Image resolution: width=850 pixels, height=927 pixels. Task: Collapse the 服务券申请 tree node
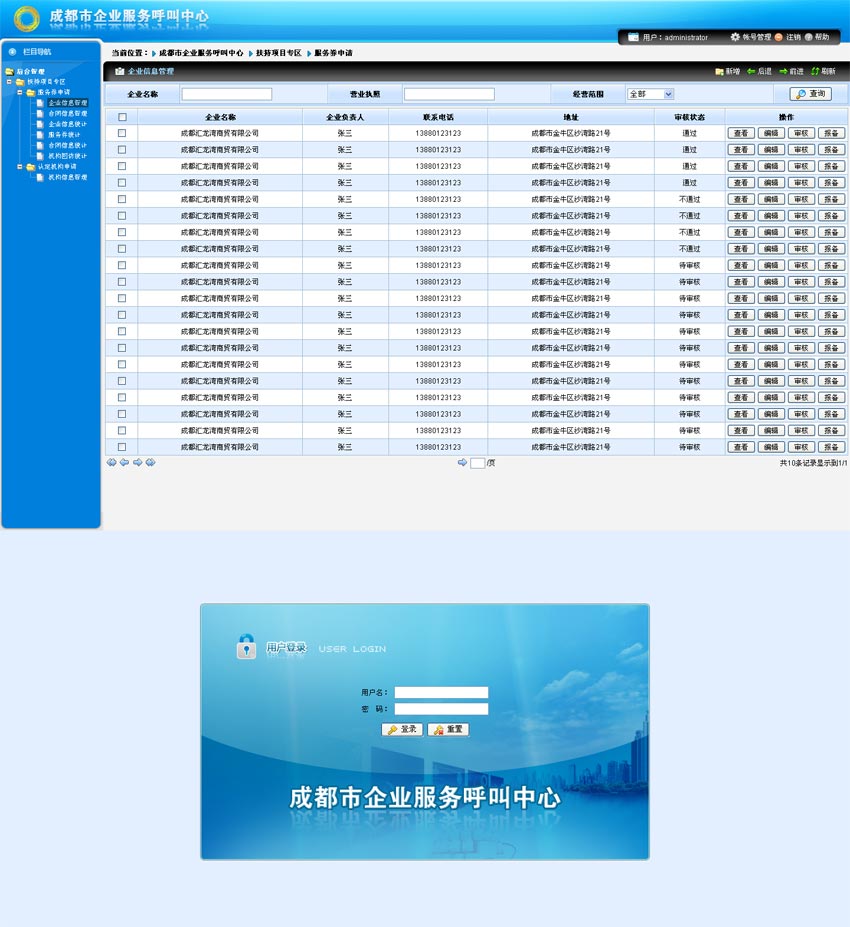point(19,92)
